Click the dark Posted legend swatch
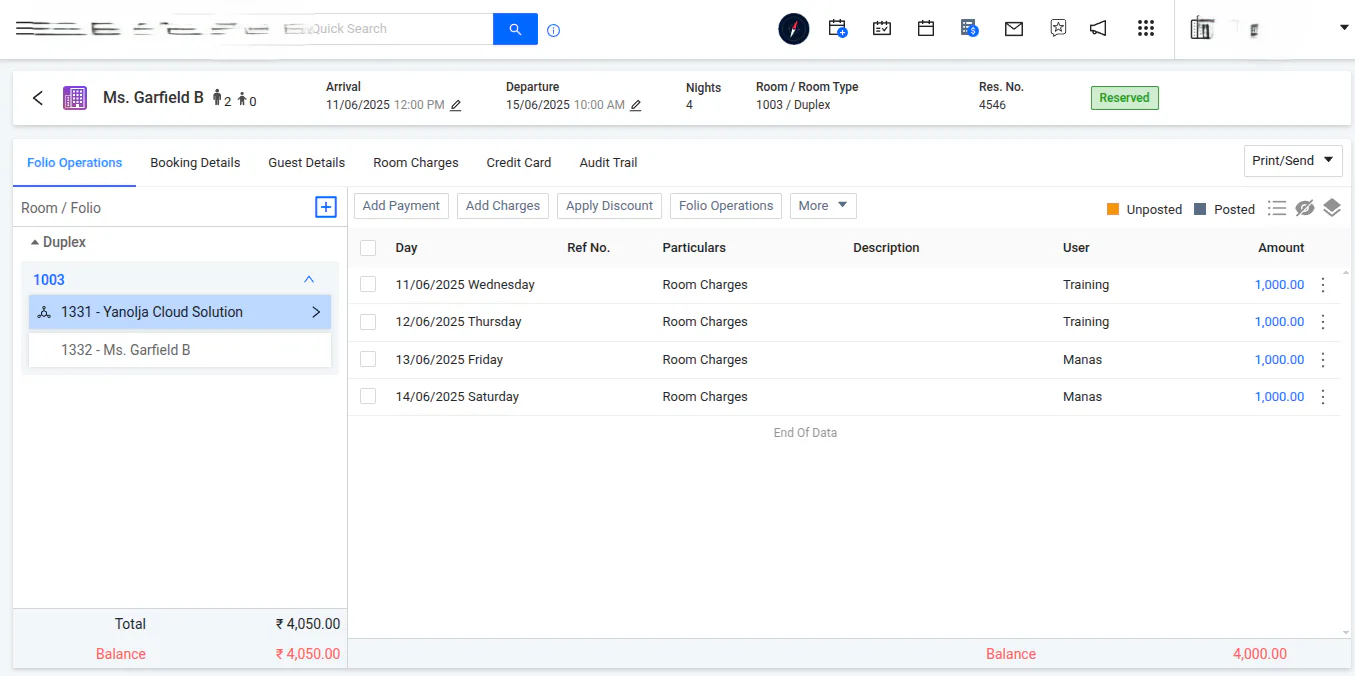Screen dimensions: 1355x676 [1200, 209]
